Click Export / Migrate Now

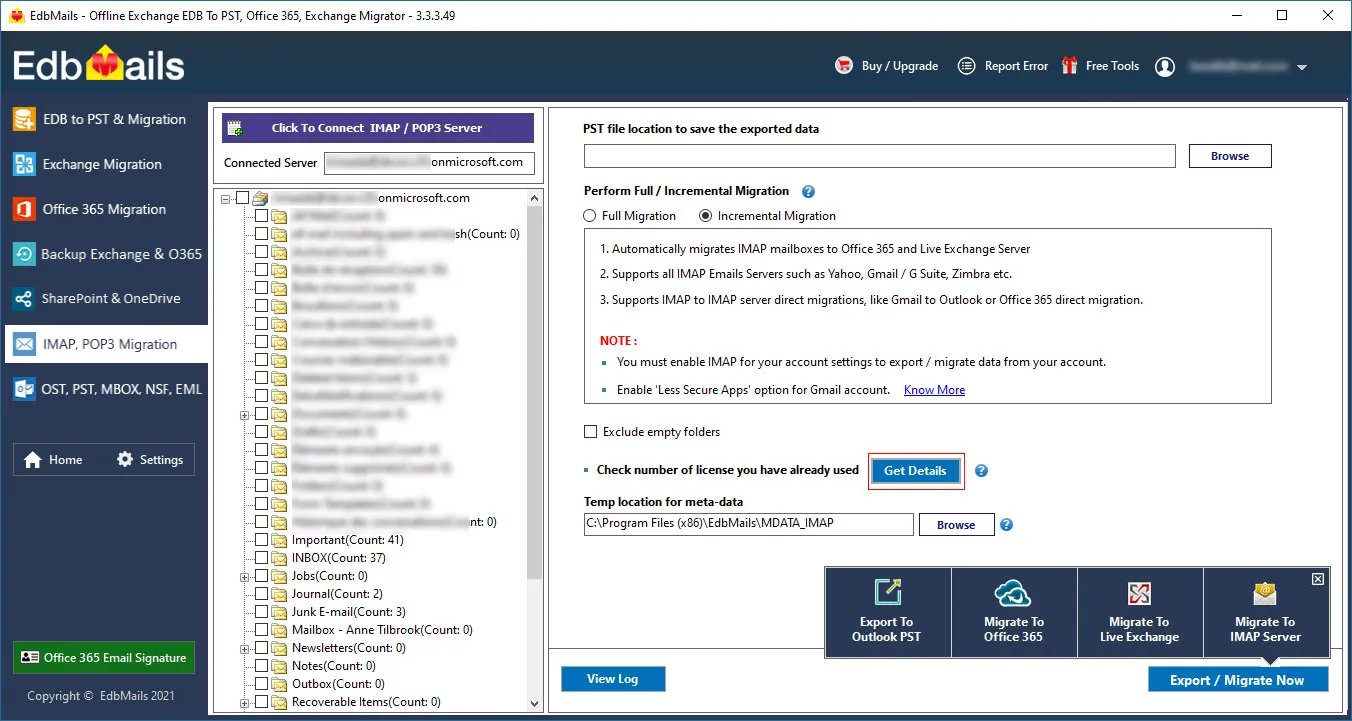pos(1239,680)
